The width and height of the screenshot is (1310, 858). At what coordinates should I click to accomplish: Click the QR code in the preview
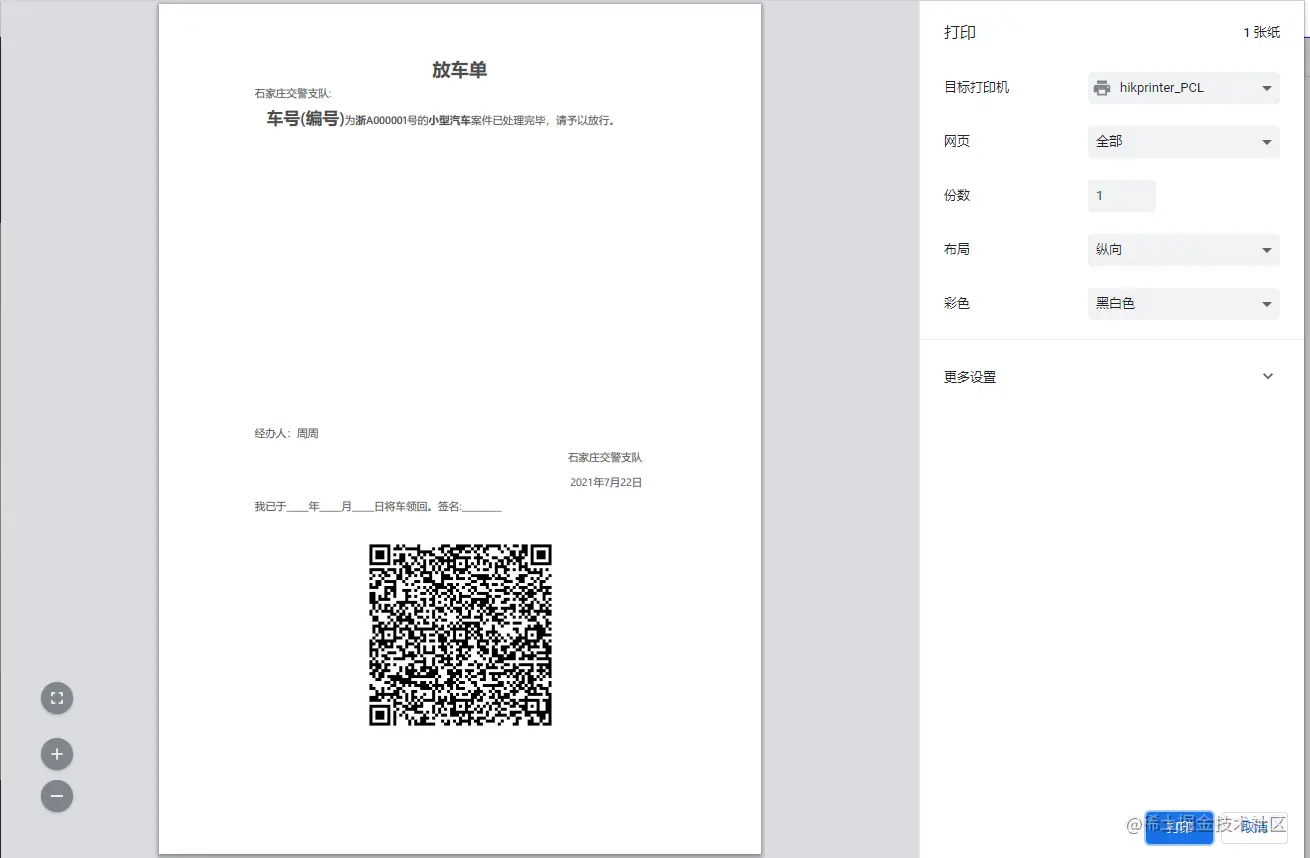click(x=460, y=635)
